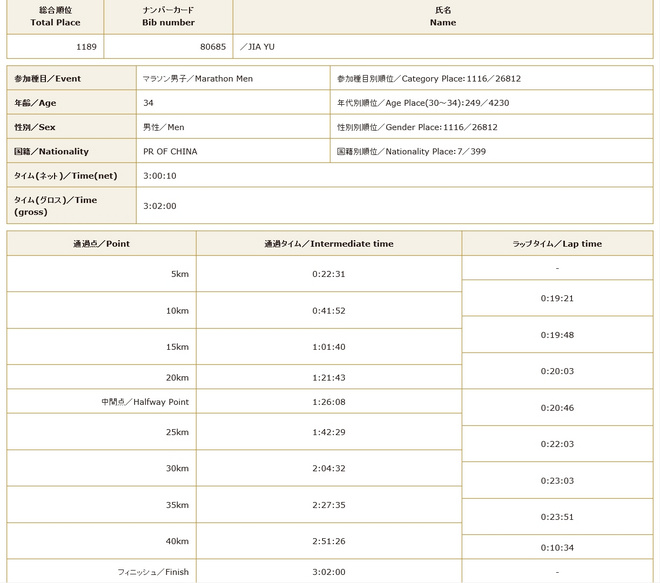Select the halfway time 1:26:08
The height and width of the screenshot is (583, 660).
tap(328, 401)
